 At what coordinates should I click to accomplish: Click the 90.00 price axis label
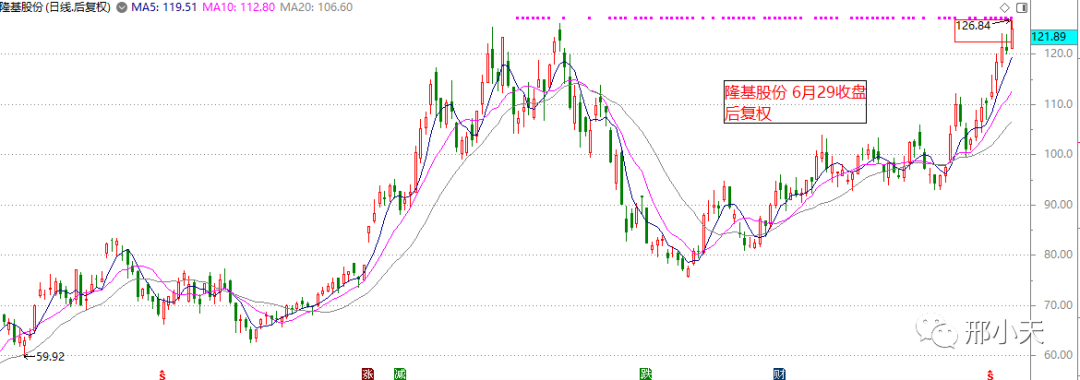coord(1059,205)
